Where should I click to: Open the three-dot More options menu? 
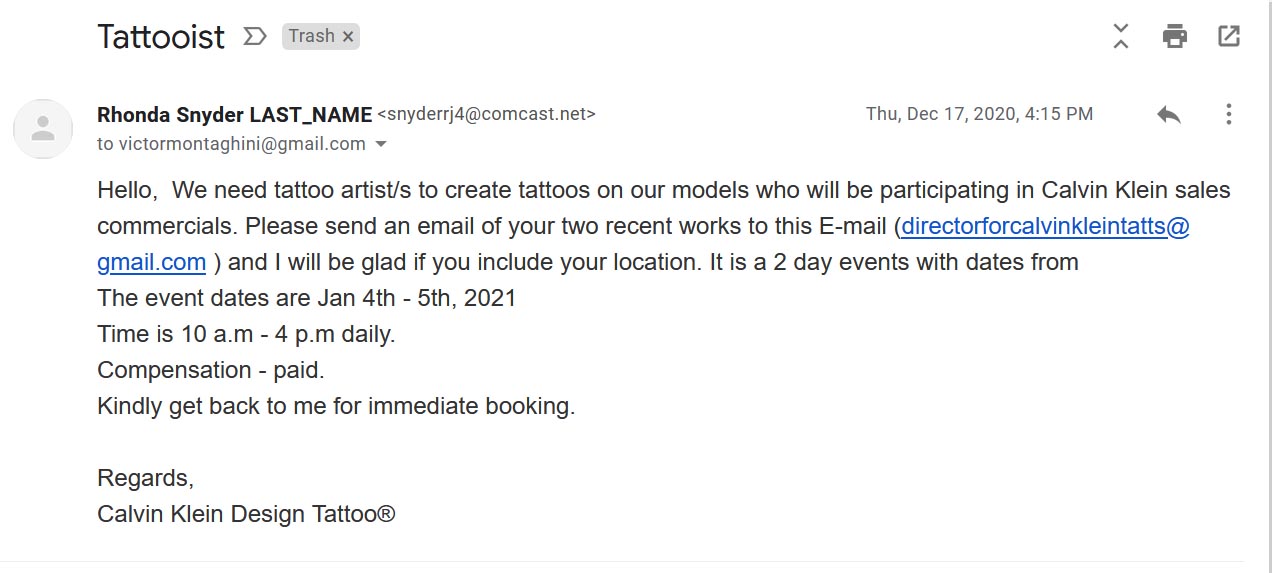(x=1228, y=114)
